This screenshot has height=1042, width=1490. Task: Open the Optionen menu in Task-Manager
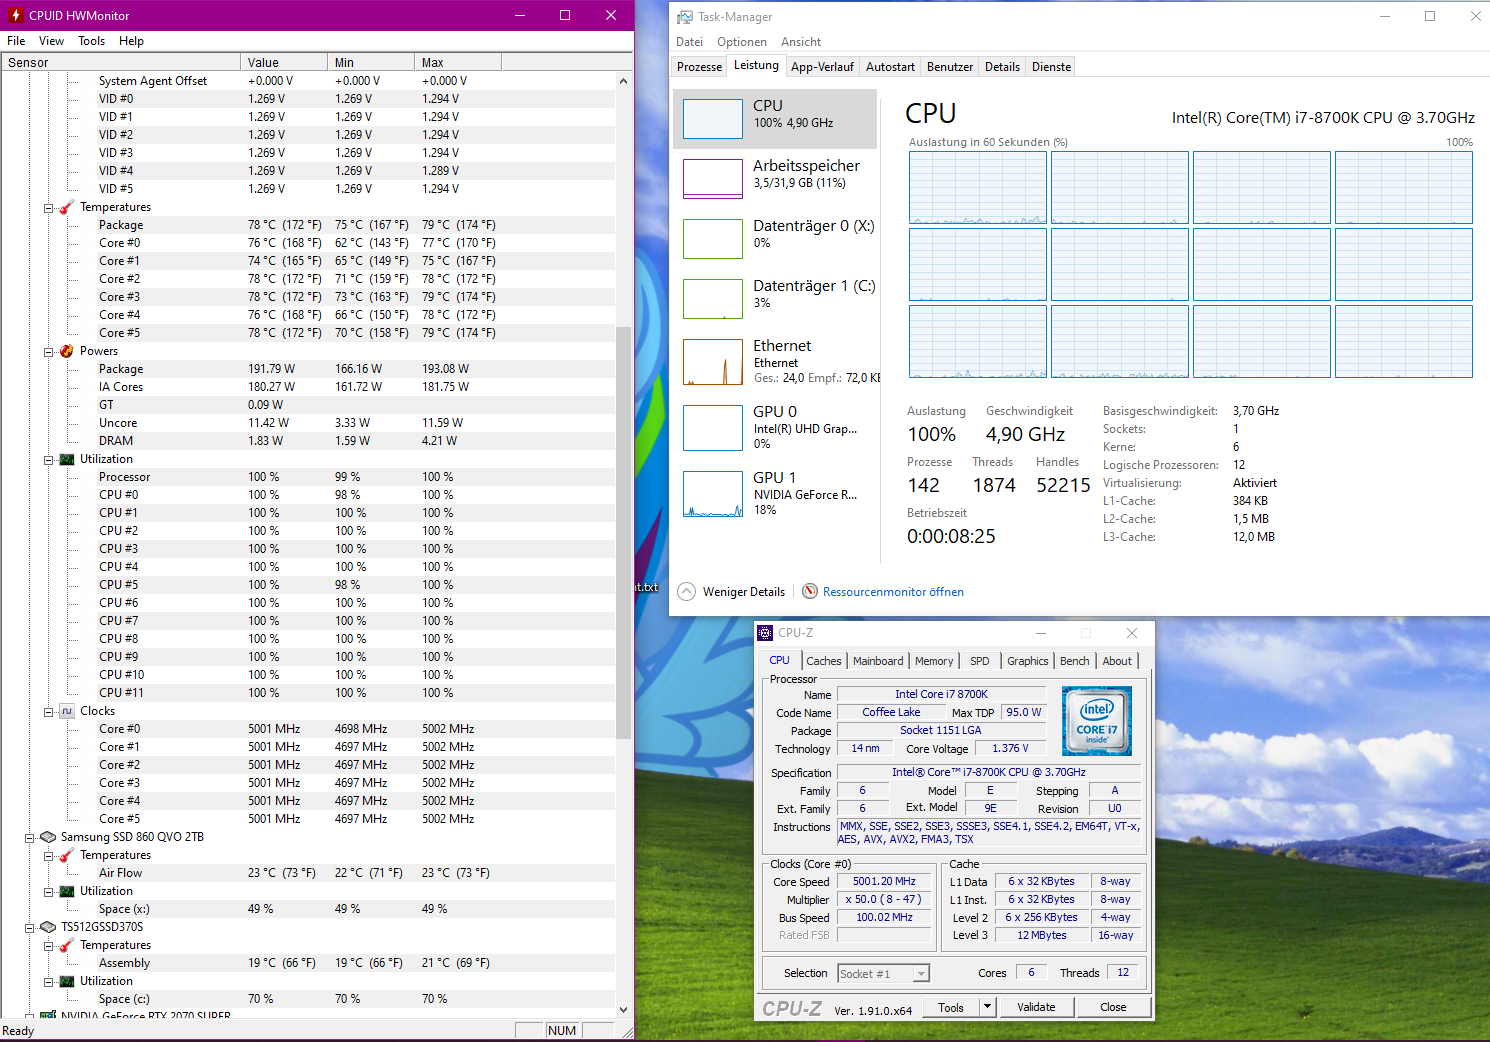coord(741,41)
